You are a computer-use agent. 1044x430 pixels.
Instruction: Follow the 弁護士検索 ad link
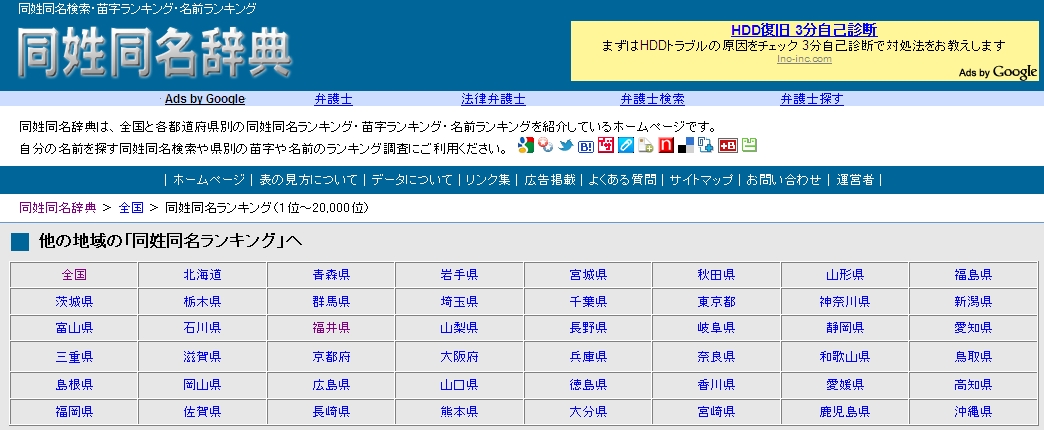tap(652, 99)
